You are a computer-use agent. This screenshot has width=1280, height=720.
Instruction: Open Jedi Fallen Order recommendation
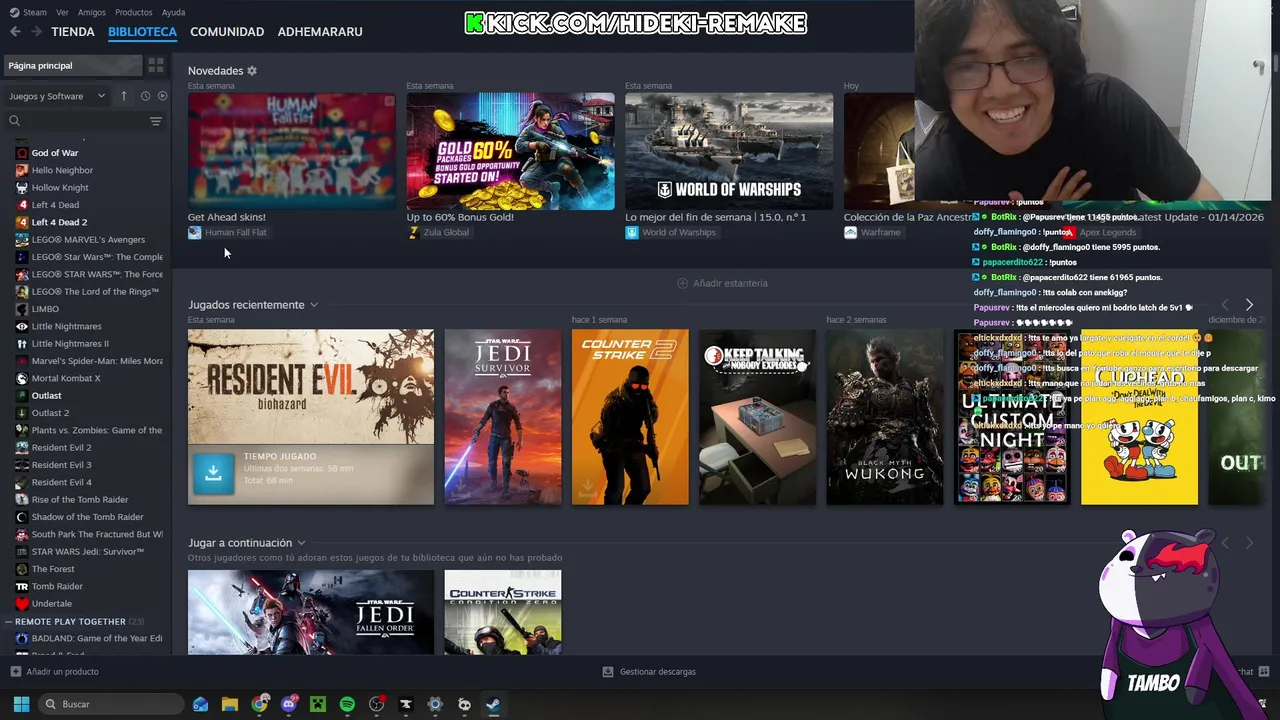(311, 612)
